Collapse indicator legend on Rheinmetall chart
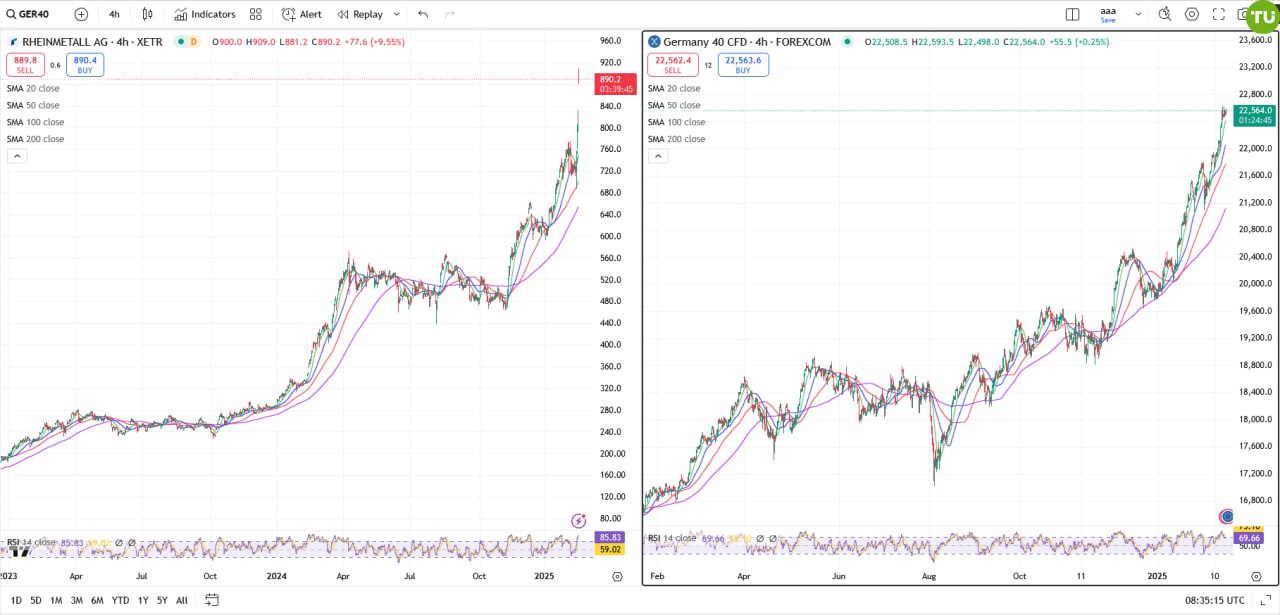The width and height of the screenshot is (1280, 615). (16, 156)
